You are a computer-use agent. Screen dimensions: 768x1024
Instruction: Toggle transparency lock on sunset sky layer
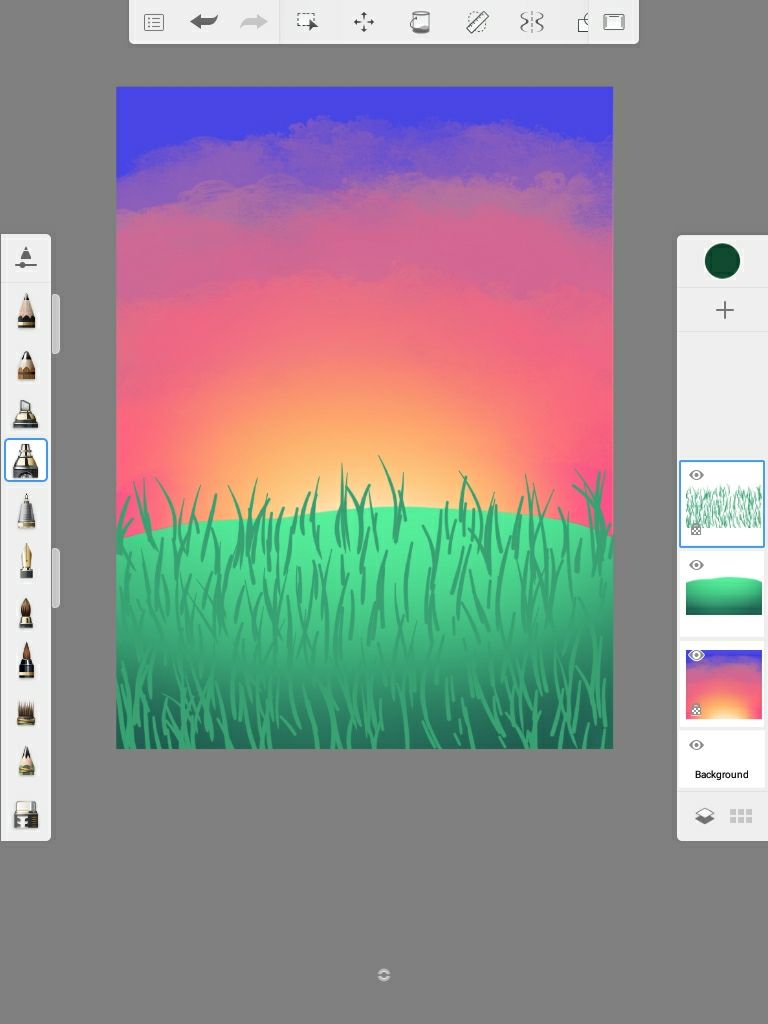(x=696, y=710)
